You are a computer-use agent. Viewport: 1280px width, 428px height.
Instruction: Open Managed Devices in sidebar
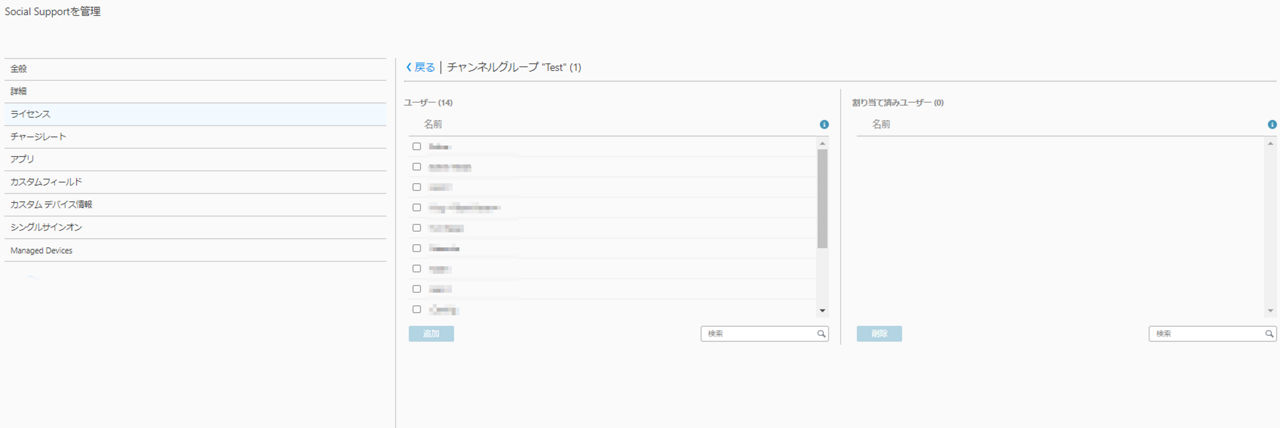click(x=195, y=250)
